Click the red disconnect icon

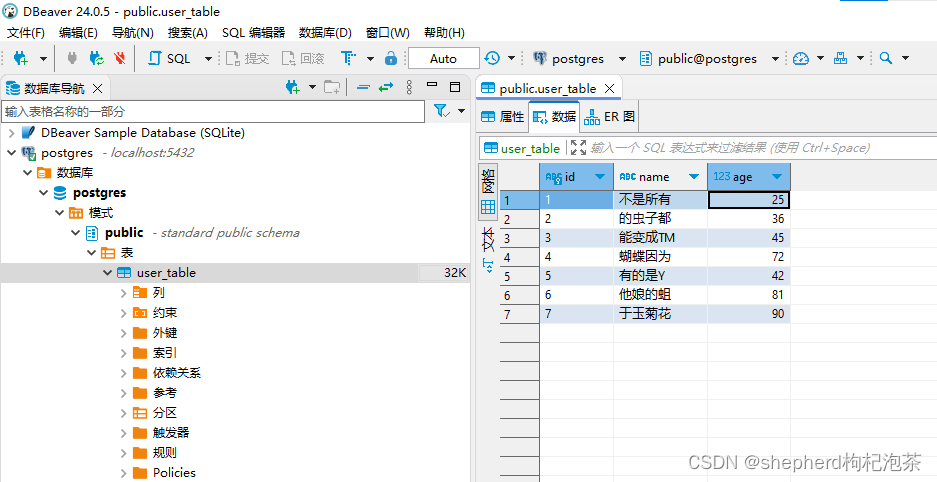point(120,58)
